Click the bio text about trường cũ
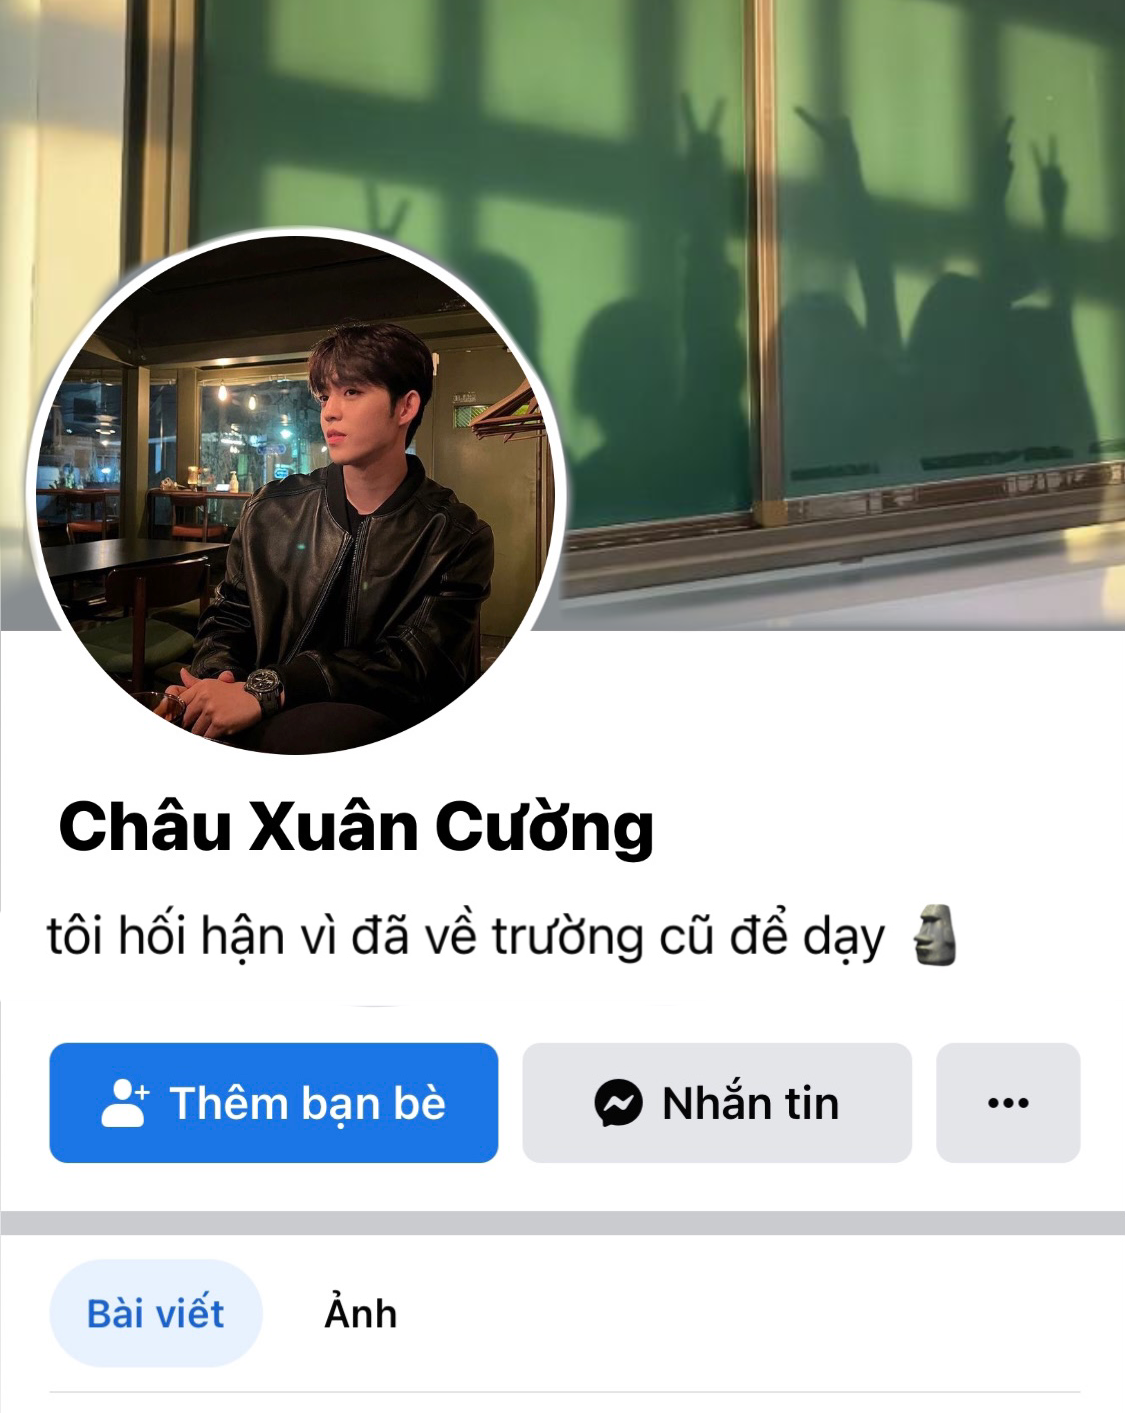The height and width of the screenshot is (1413, 1125). pos(466,937)
